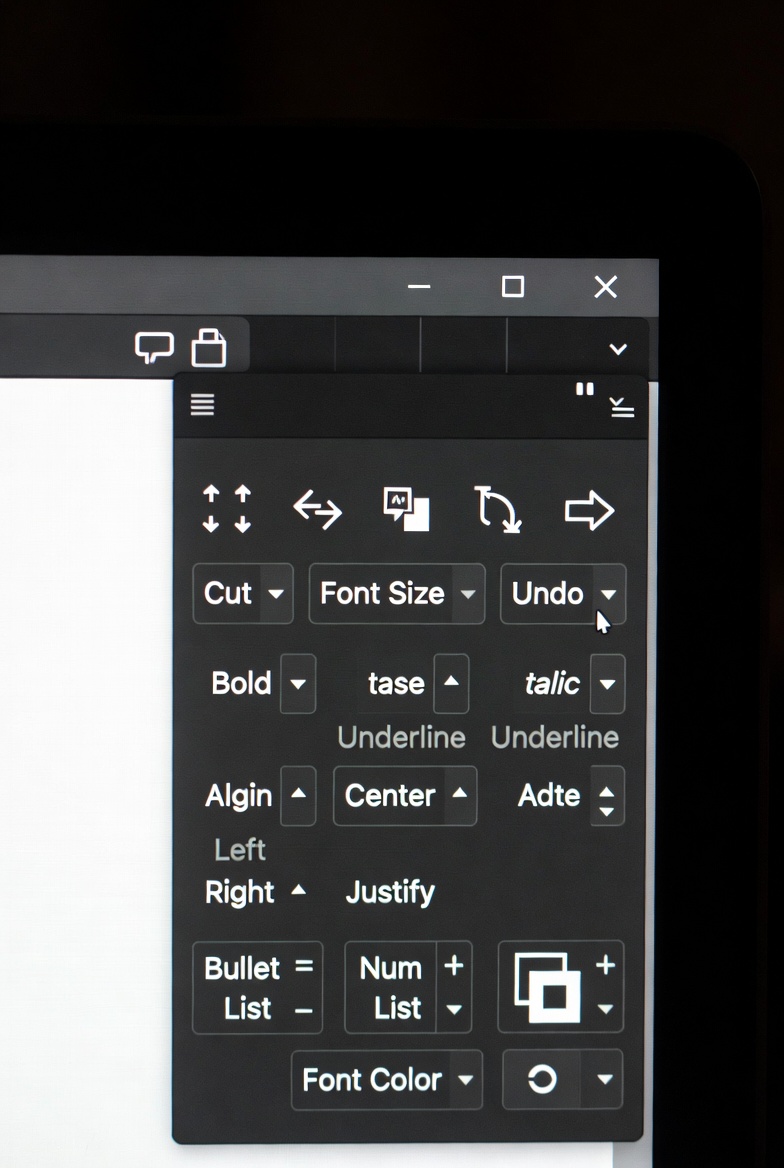Screen dimensions: 784x1168
Task: Toggle Bold formatting
Action: (x=241, y=684)
